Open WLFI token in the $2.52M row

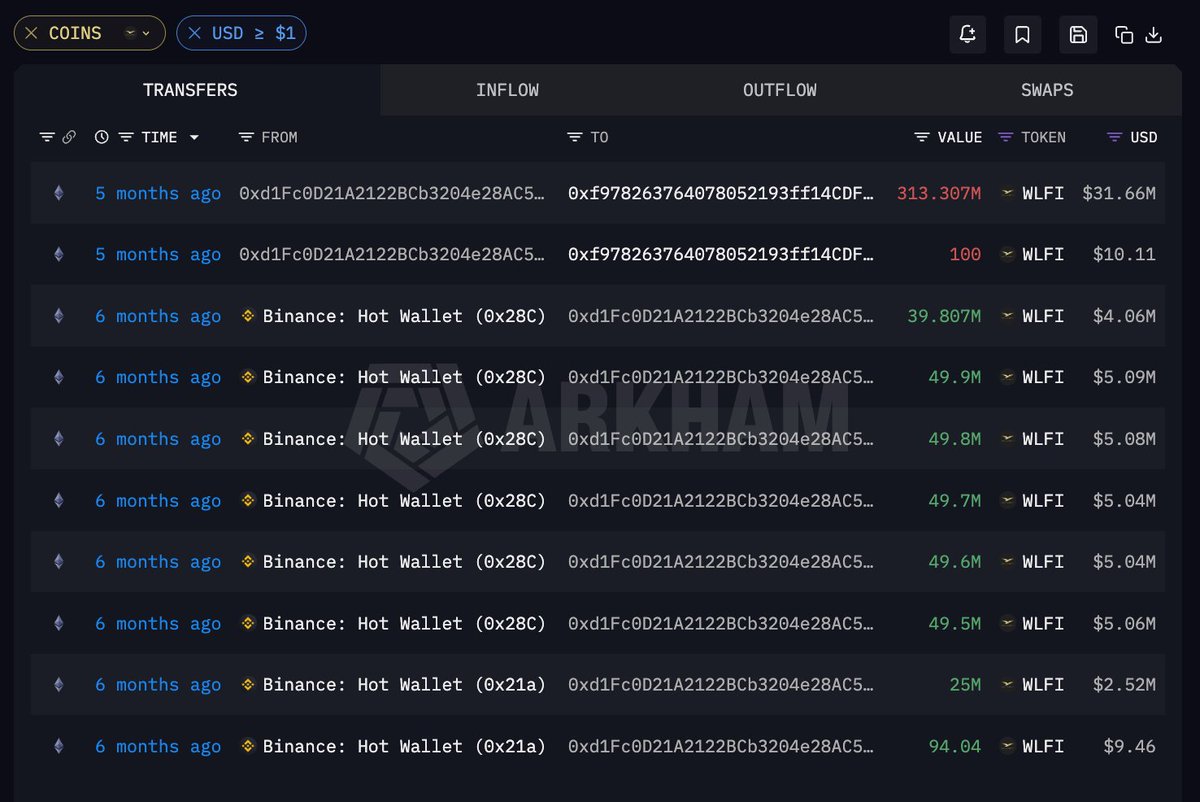point(1043,685)
